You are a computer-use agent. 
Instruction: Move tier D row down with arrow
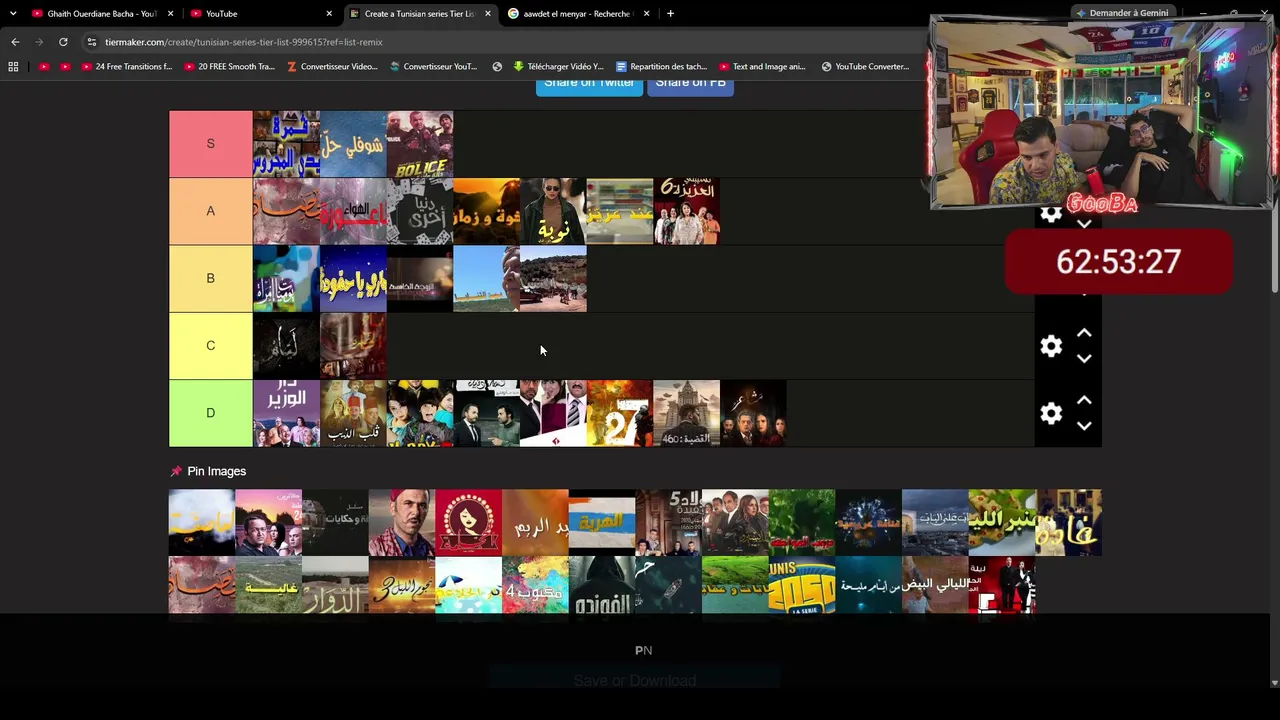coord(1084,425)
